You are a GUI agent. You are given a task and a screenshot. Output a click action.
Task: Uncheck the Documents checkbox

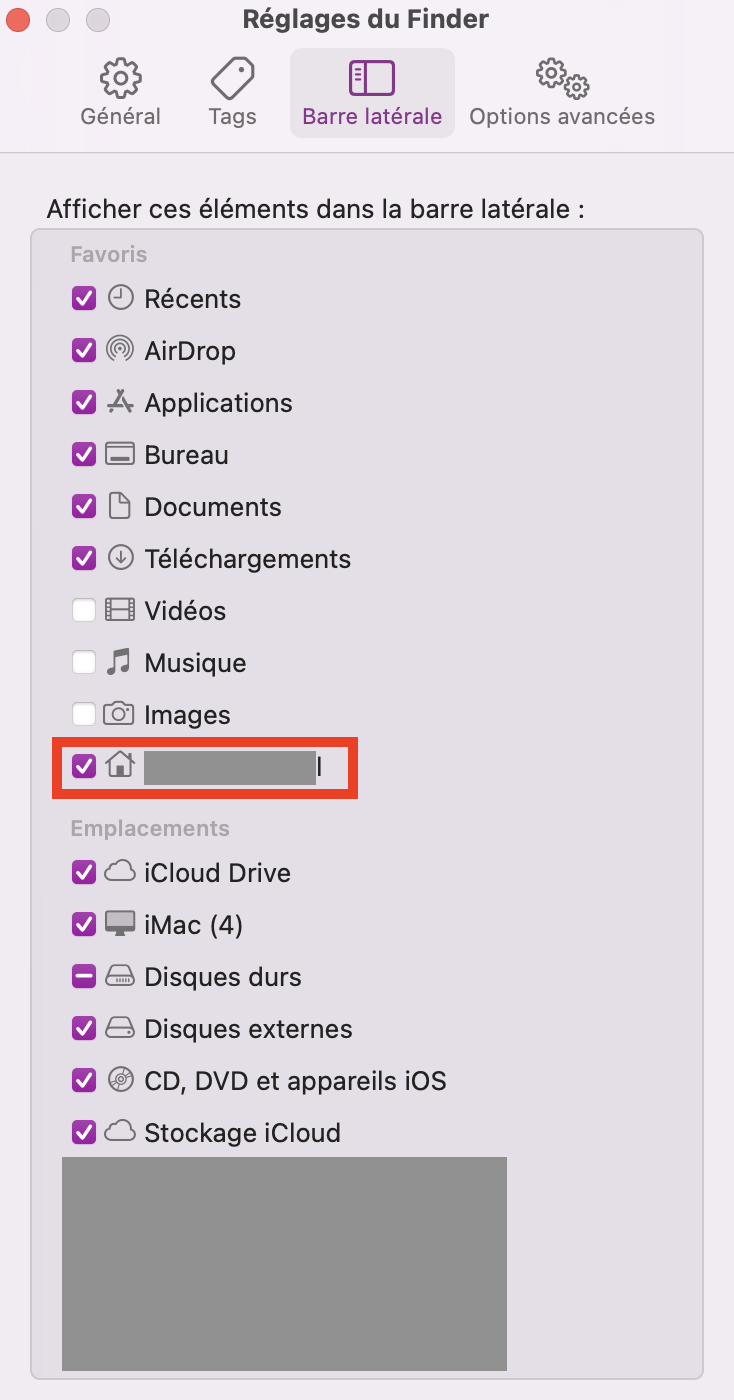(84, 506)
